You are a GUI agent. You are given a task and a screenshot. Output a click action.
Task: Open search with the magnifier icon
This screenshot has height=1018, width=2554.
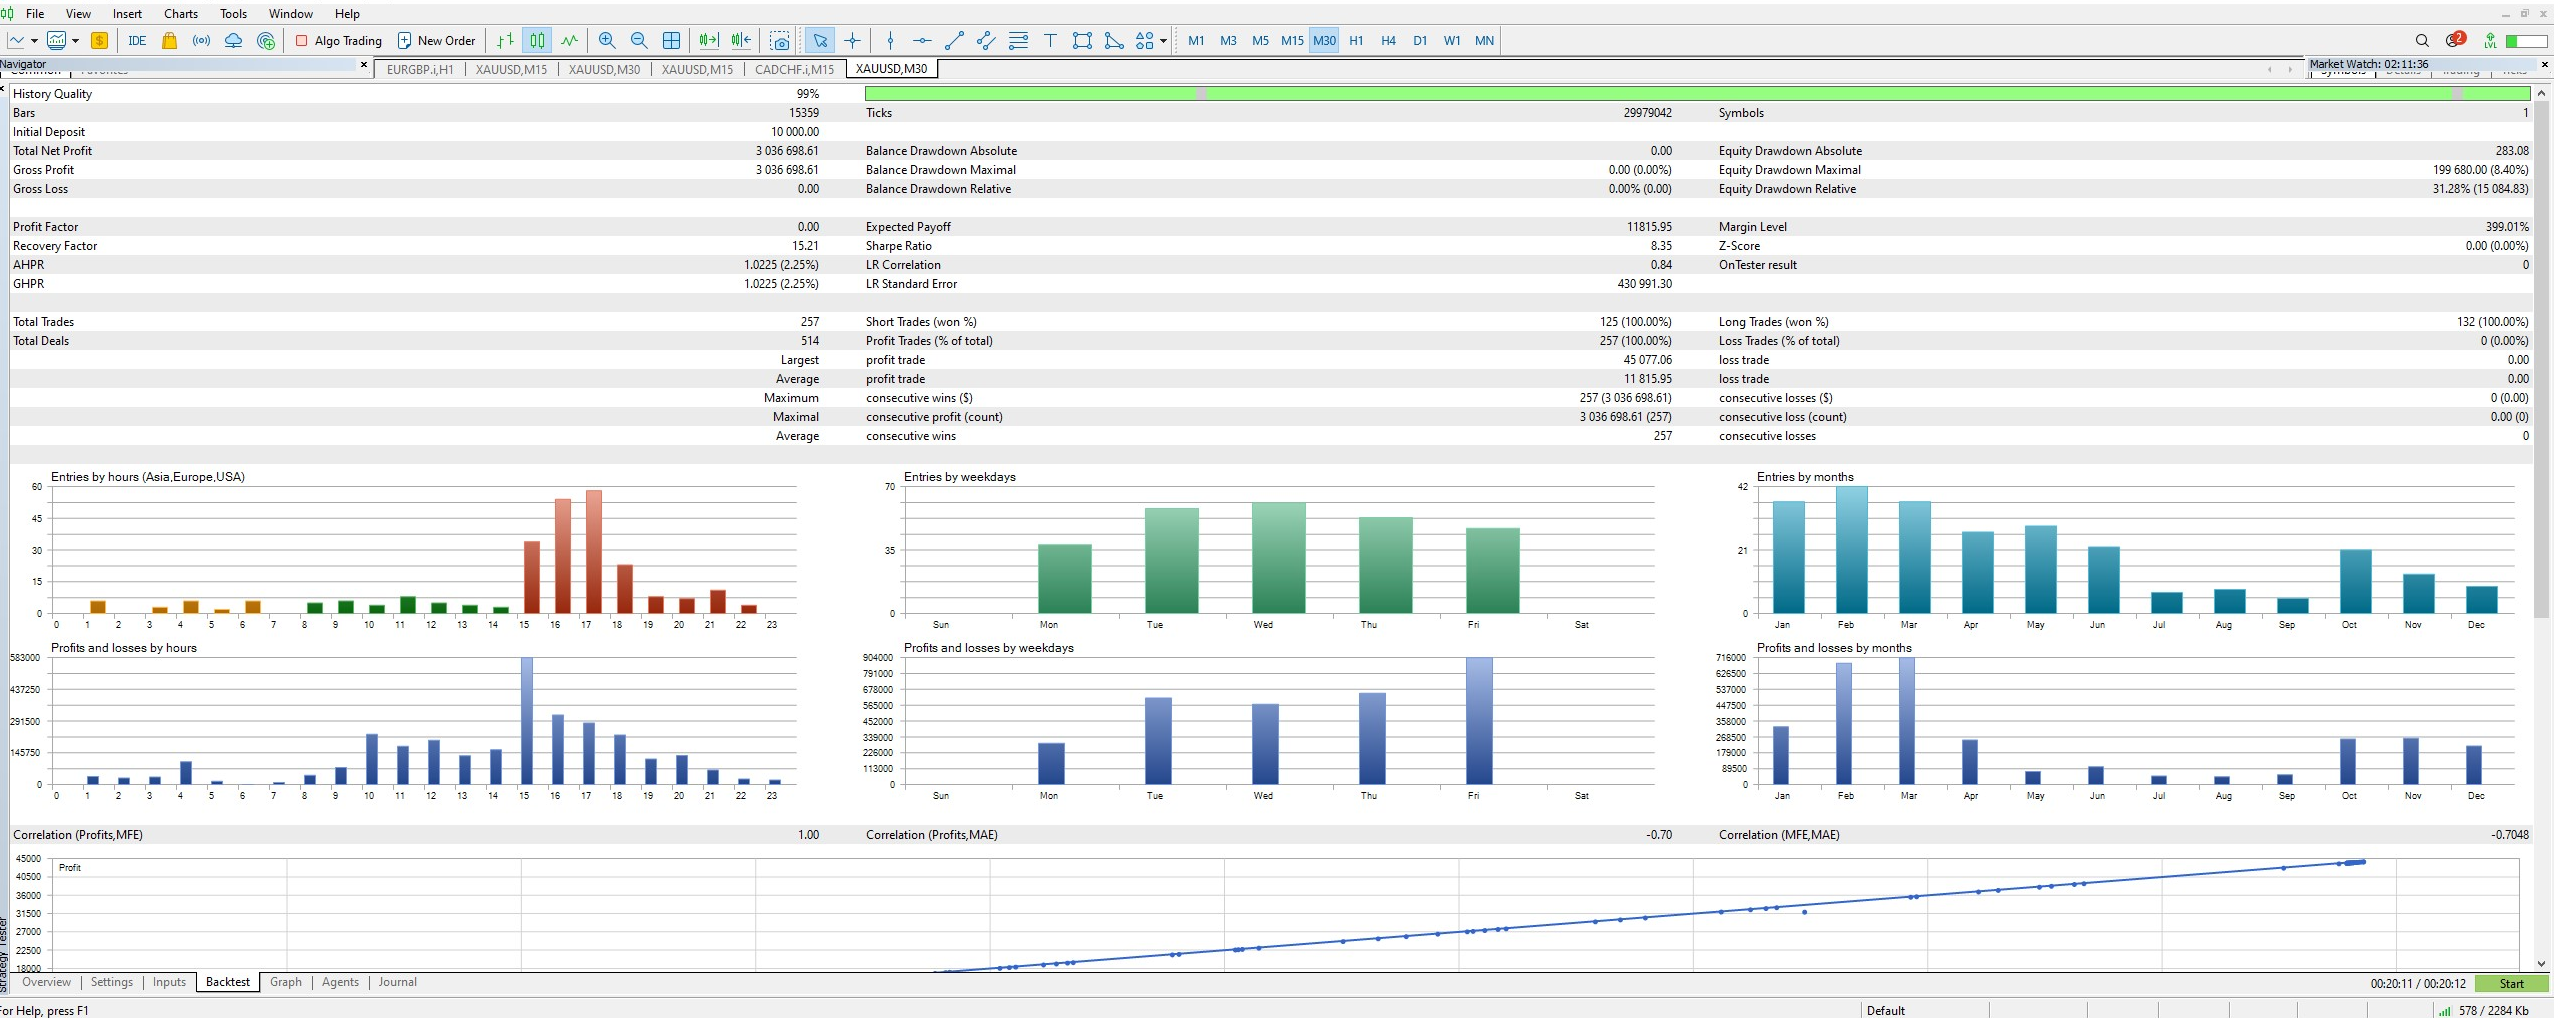2421,41
